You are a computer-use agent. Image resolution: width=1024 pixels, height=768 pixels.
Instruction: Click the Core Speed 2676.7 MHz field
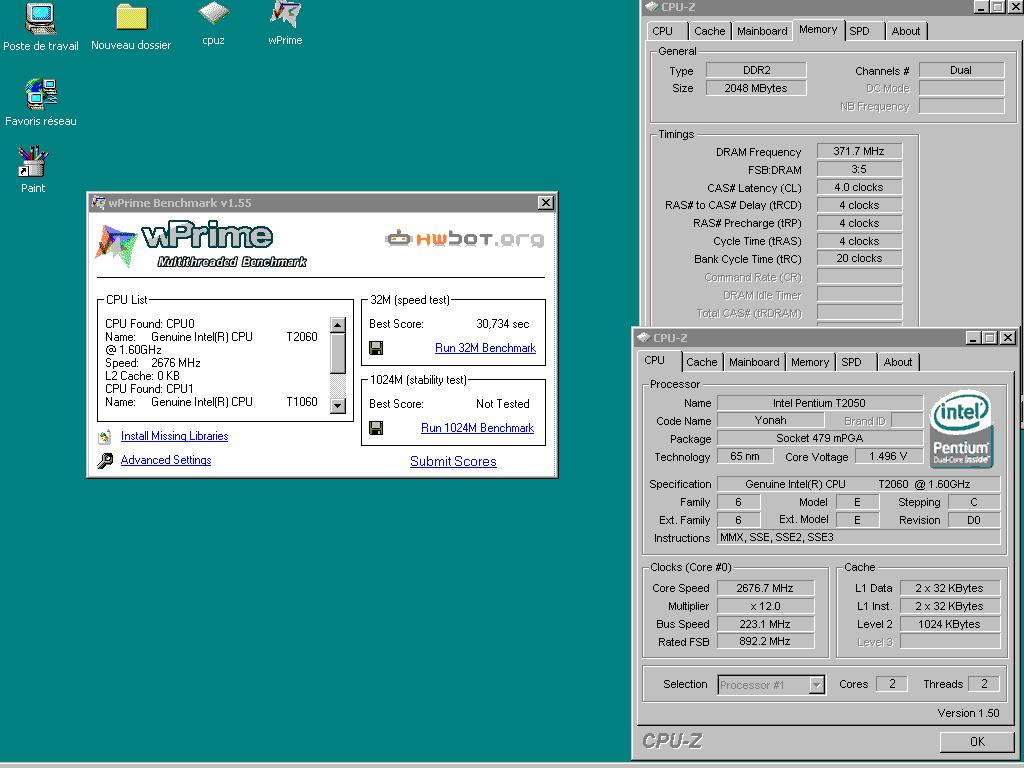click(x=765, y=588)
